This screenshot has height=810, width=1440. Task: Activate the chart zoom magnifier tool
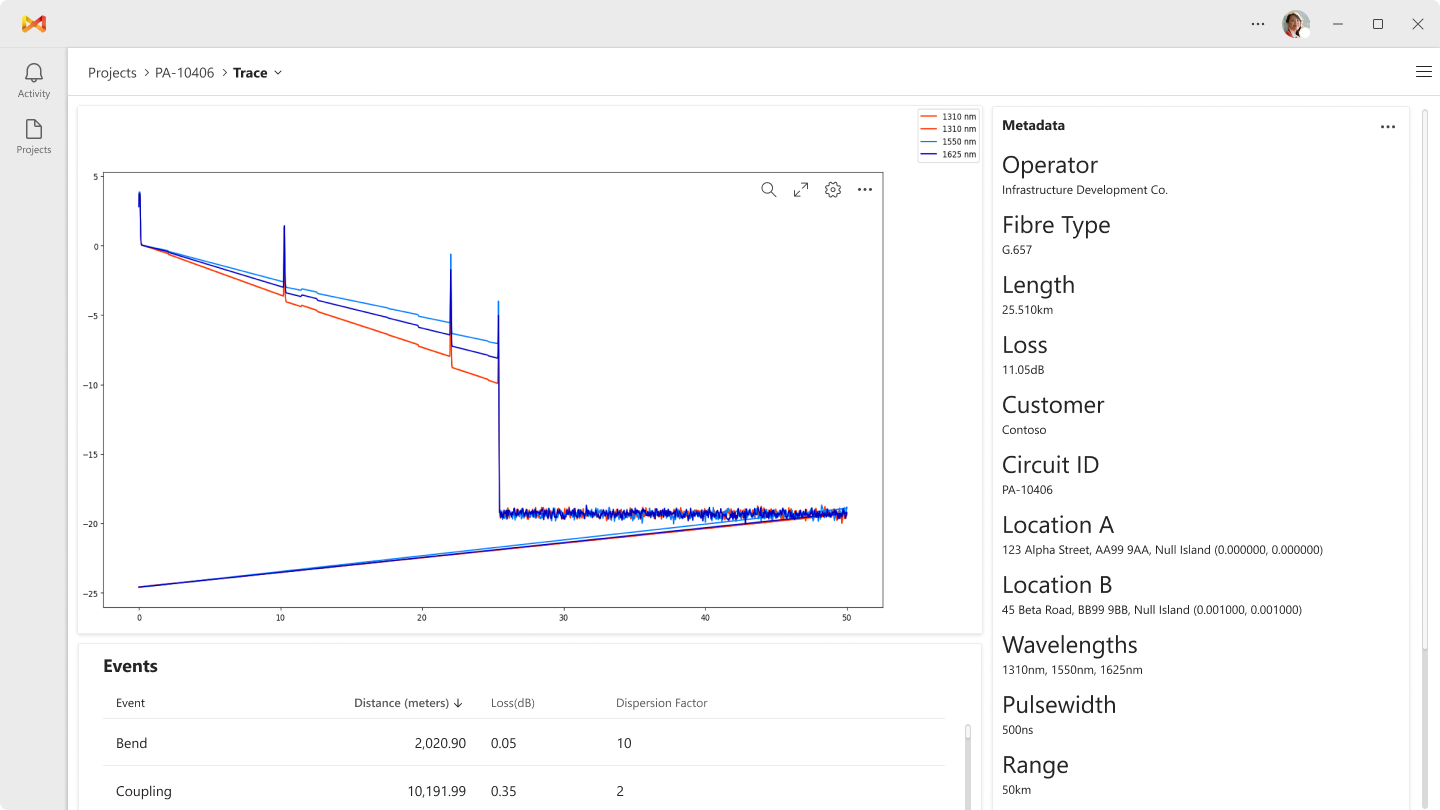pos(768,189)
